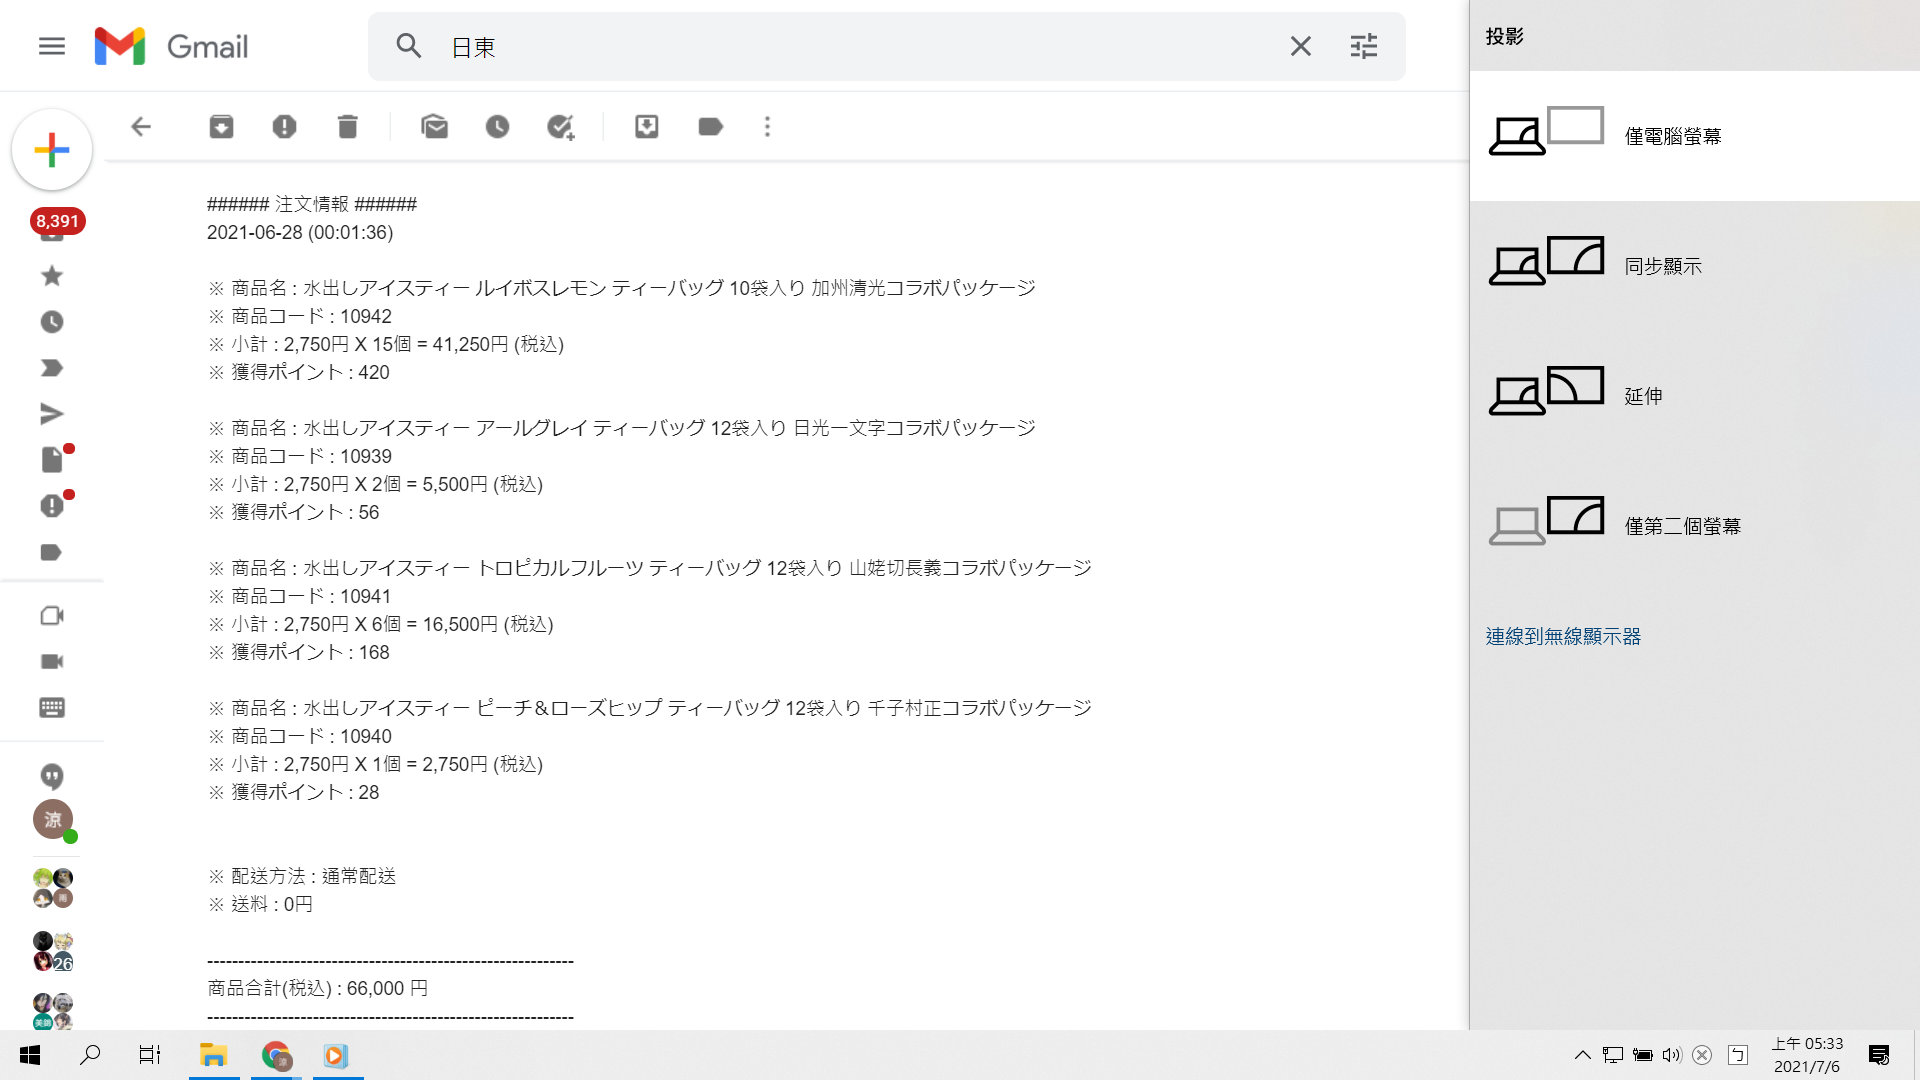Viewport: 1920px width, 1080px height.
Task: Switch to Chrome on the taskbar
Action: (276, 1055)
